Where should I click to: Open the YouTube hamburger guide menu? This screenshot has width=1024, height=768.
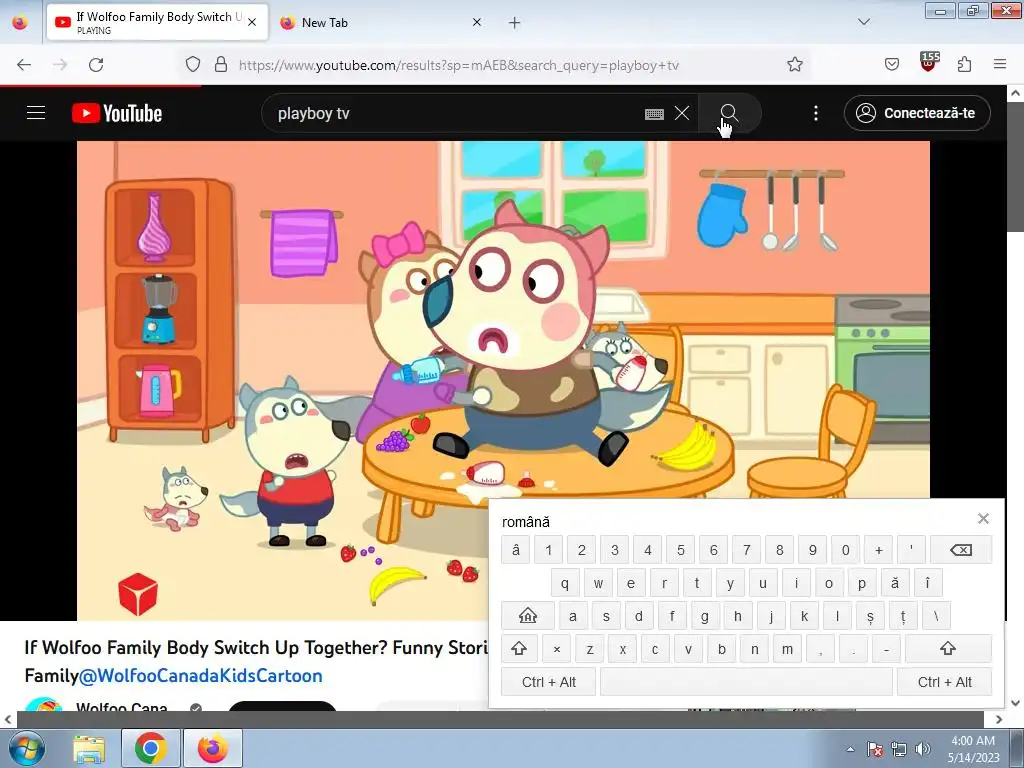tap(36, 113)
